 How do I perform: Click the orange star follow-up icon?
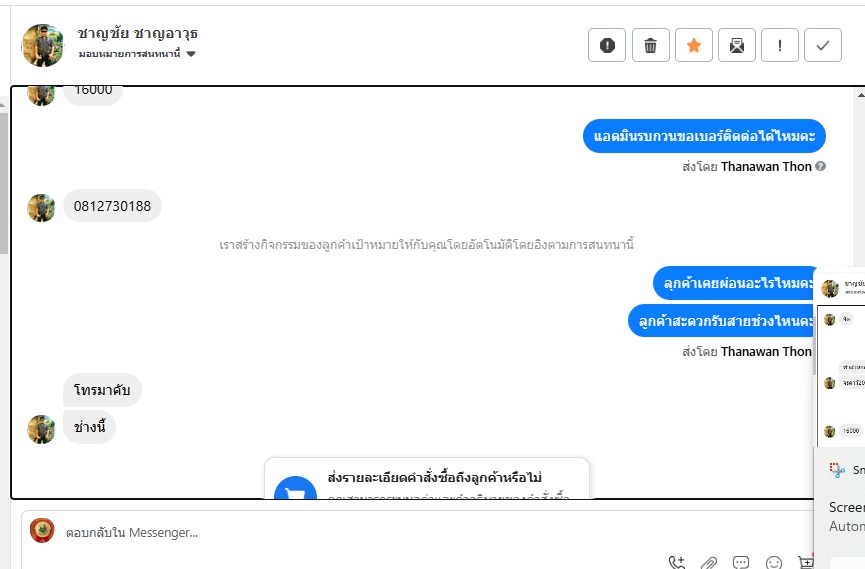694,45
